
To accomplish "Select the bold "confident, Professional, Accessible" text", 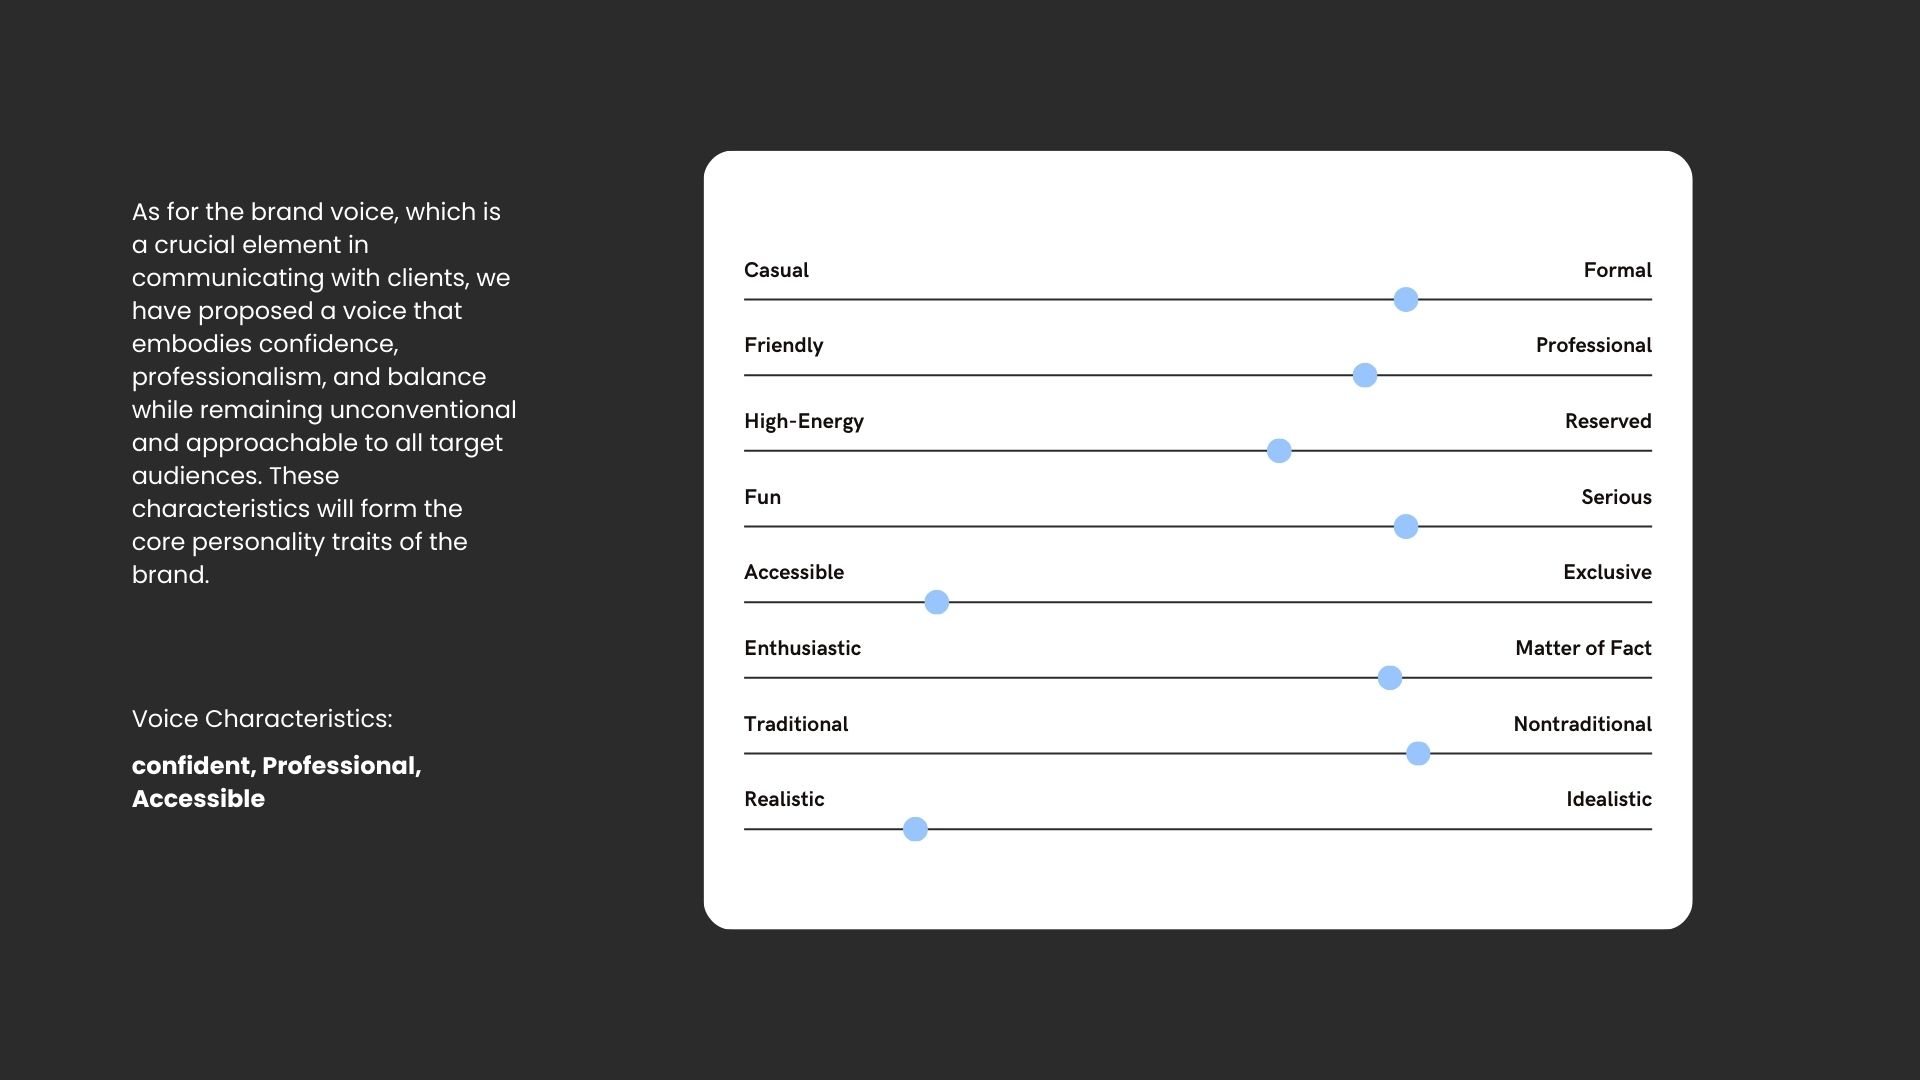I will [x=276, y=782].
